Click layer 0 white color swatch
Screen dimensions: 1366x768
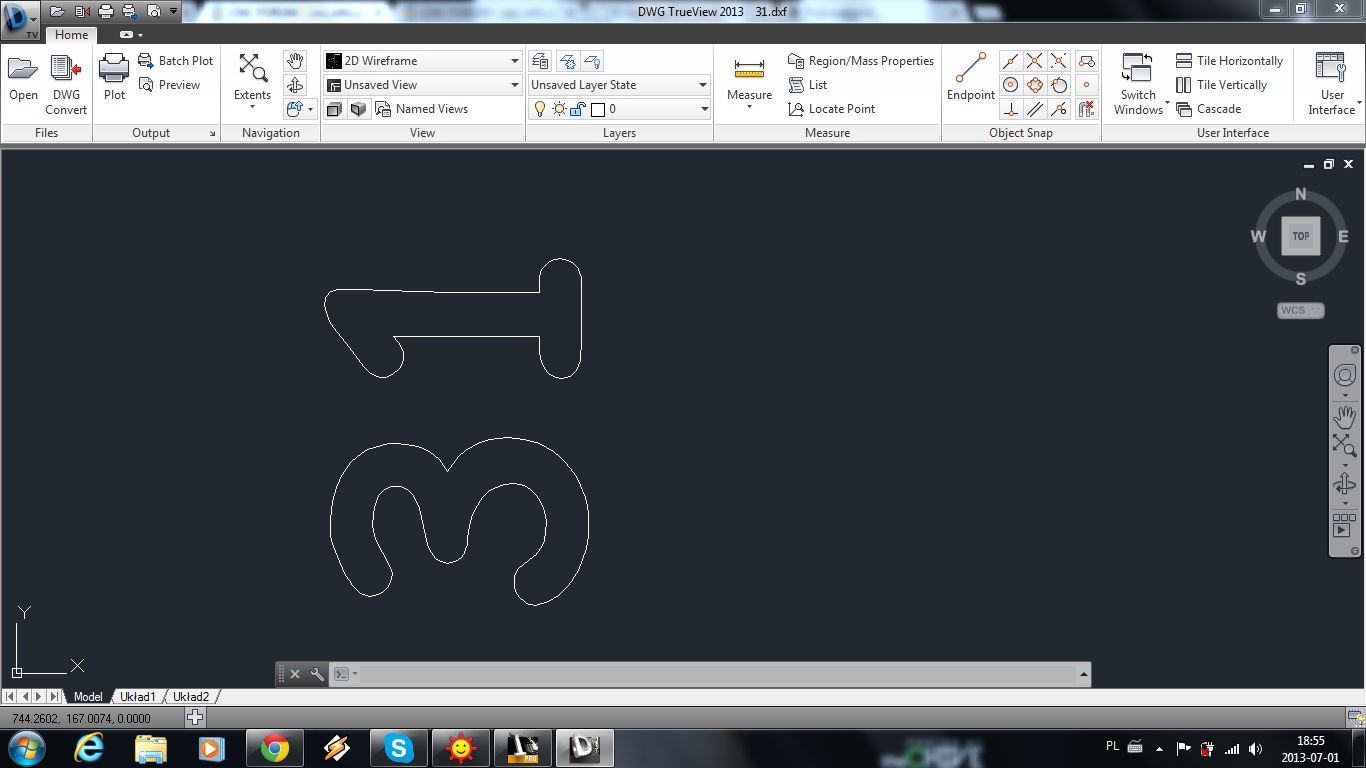(x=598, y=110)
